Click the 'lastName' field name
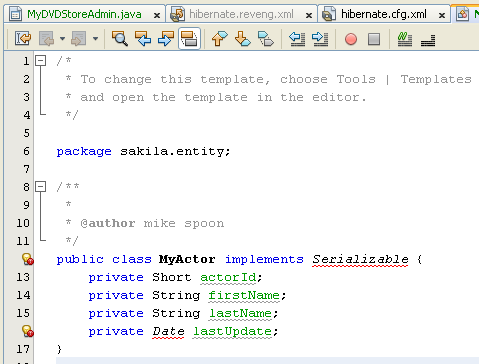This screenshot has width=479, height=364. click(x=240, y=313)
